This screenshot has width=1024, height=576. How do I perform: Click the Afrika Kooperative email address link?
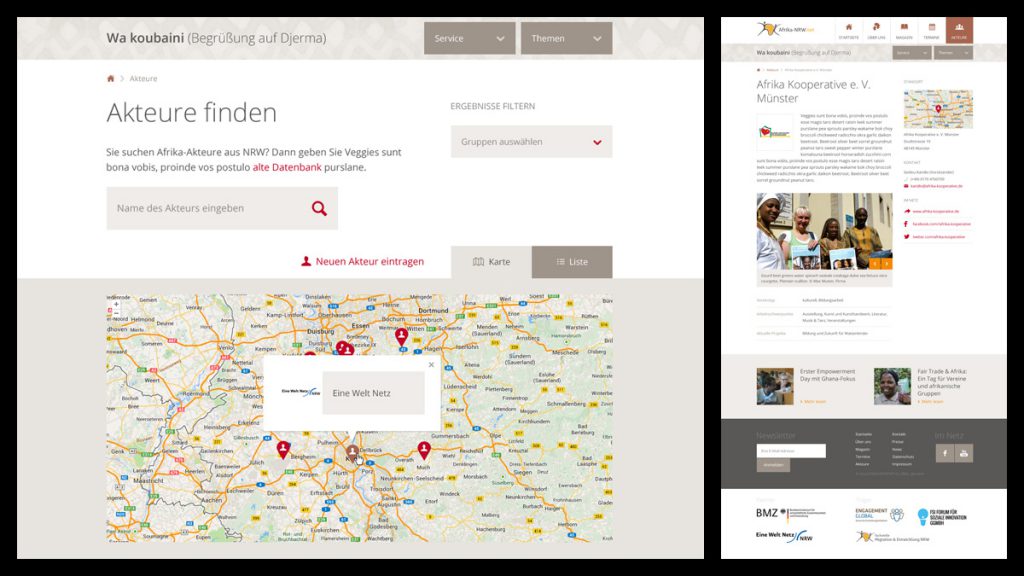[936, 186]
